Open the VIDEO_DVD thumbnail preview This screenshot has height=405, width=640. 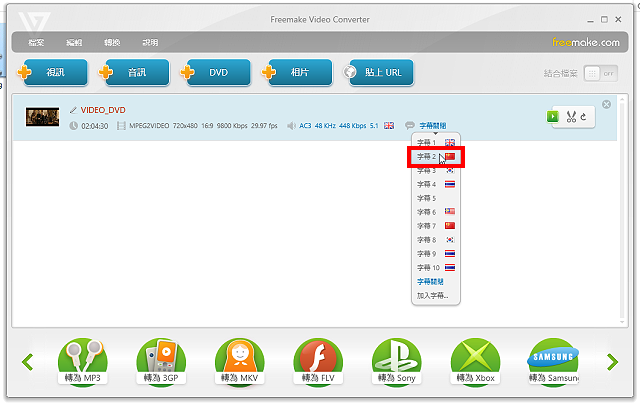pyautogui.click(x=42, y=117)
